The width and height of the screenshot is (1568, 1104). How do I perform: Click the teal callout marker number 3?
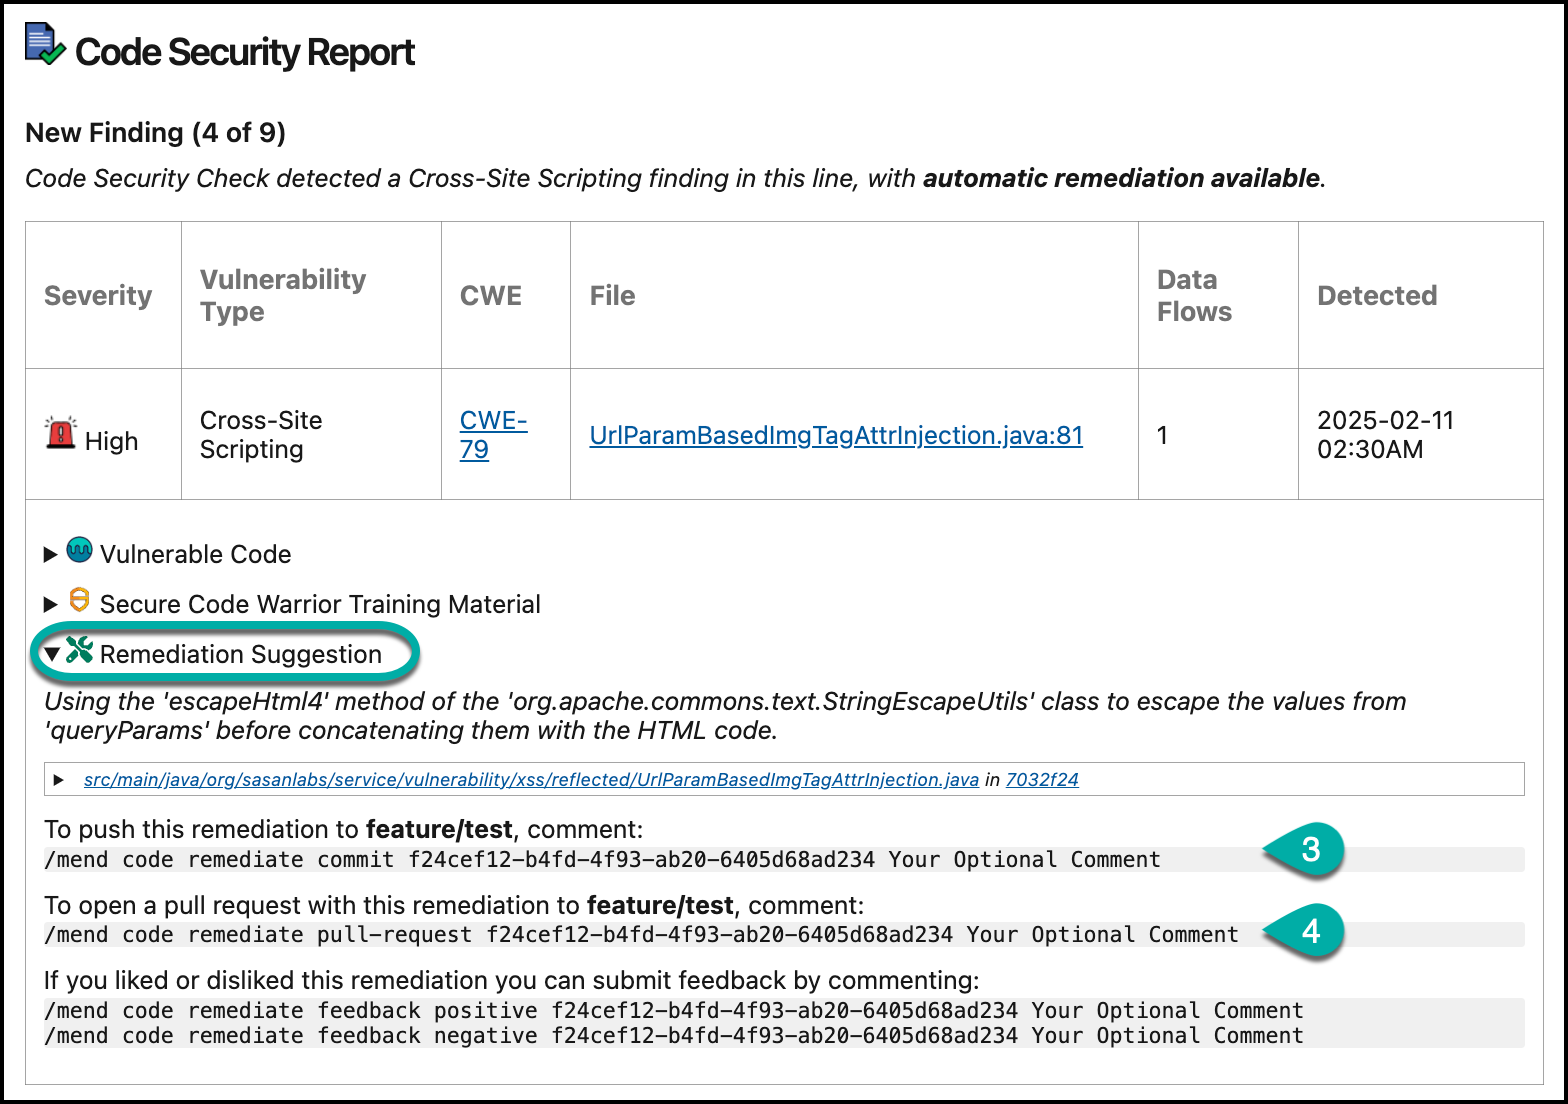[x=1309, y=850]
